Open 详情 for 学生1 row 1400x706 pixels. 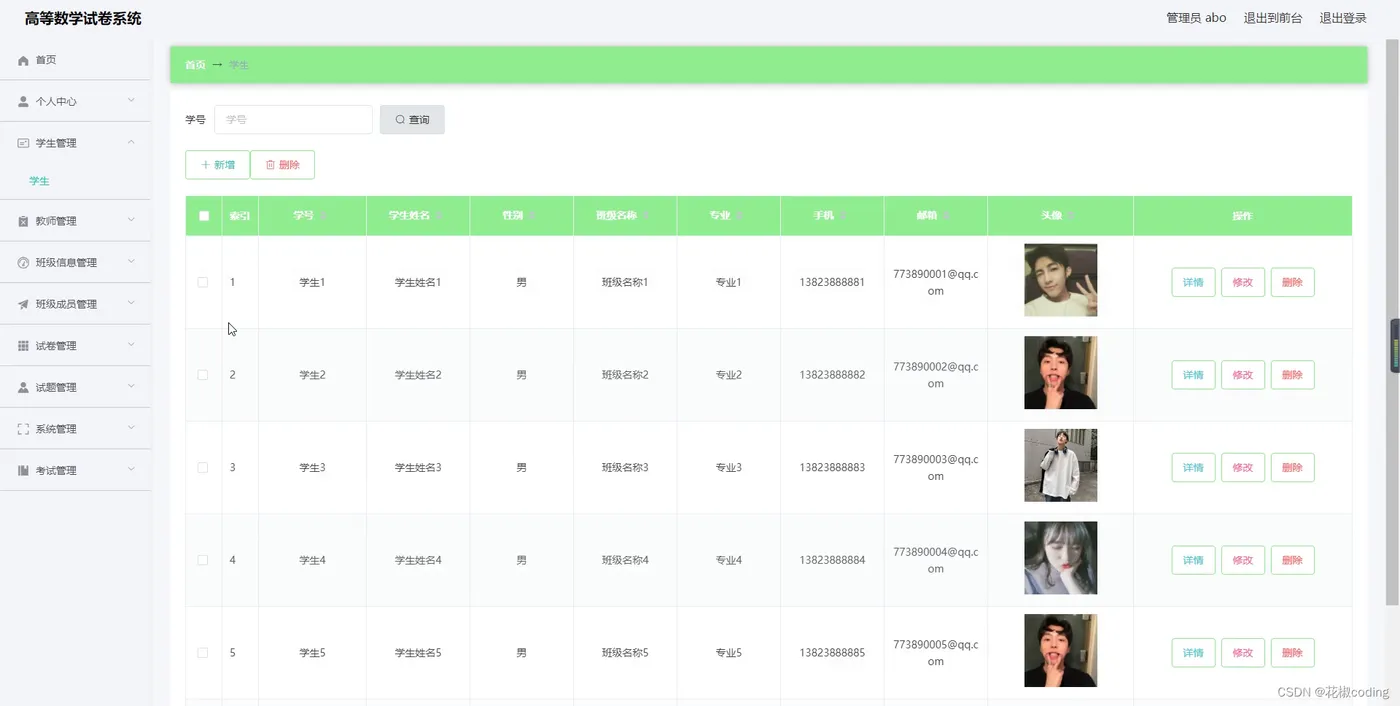click(1193, 283)
